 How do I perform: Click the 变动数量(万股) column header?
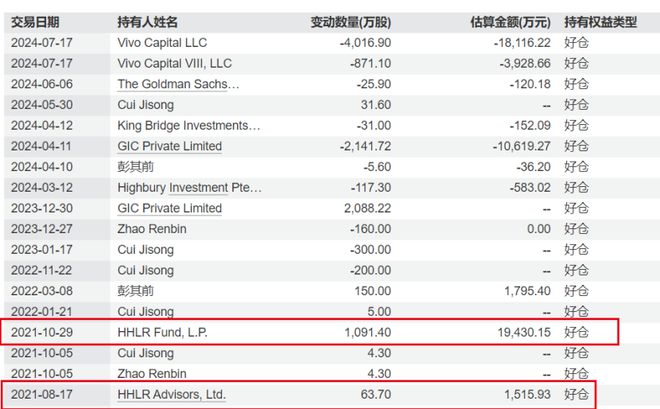pyautogui.click(x=351, y=22)
